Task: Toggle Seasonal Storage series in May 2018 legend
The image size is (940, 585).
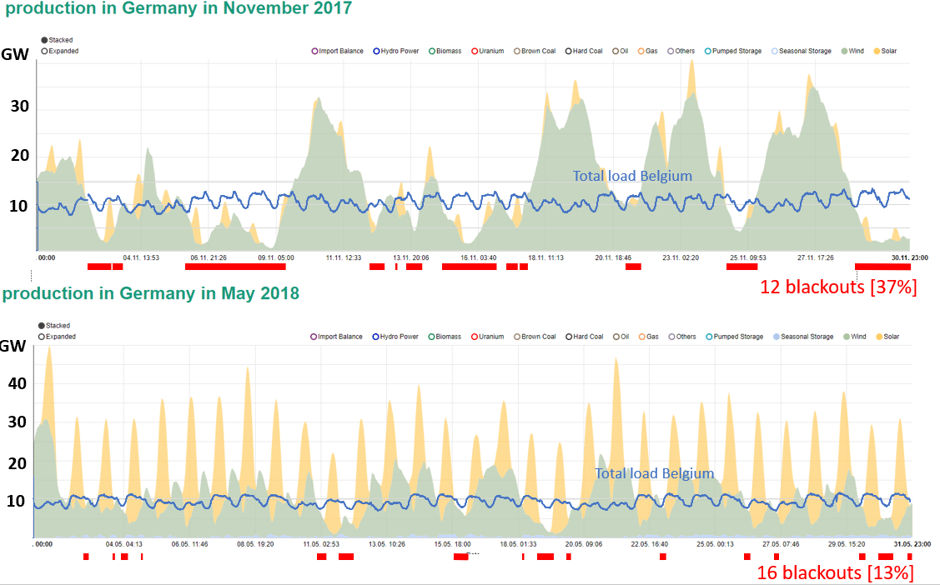Action: pos(803,336)
